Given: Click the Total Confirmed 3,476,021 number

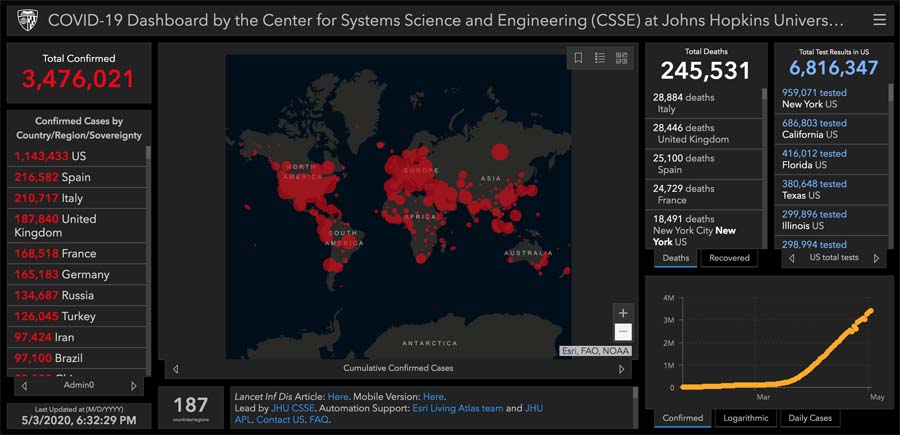Looking at the screenshot, I should pos(79,79).
